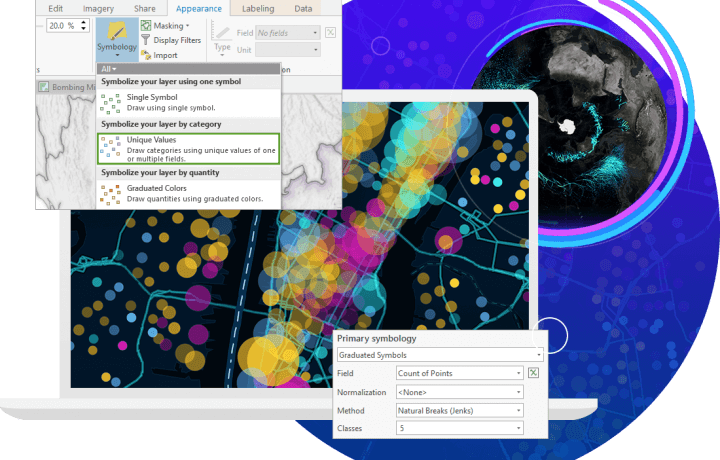Image resolution: width=720 pixels, height=460 pixels.
Task: Choose Unique Values symbology
Action: [188, 149]
